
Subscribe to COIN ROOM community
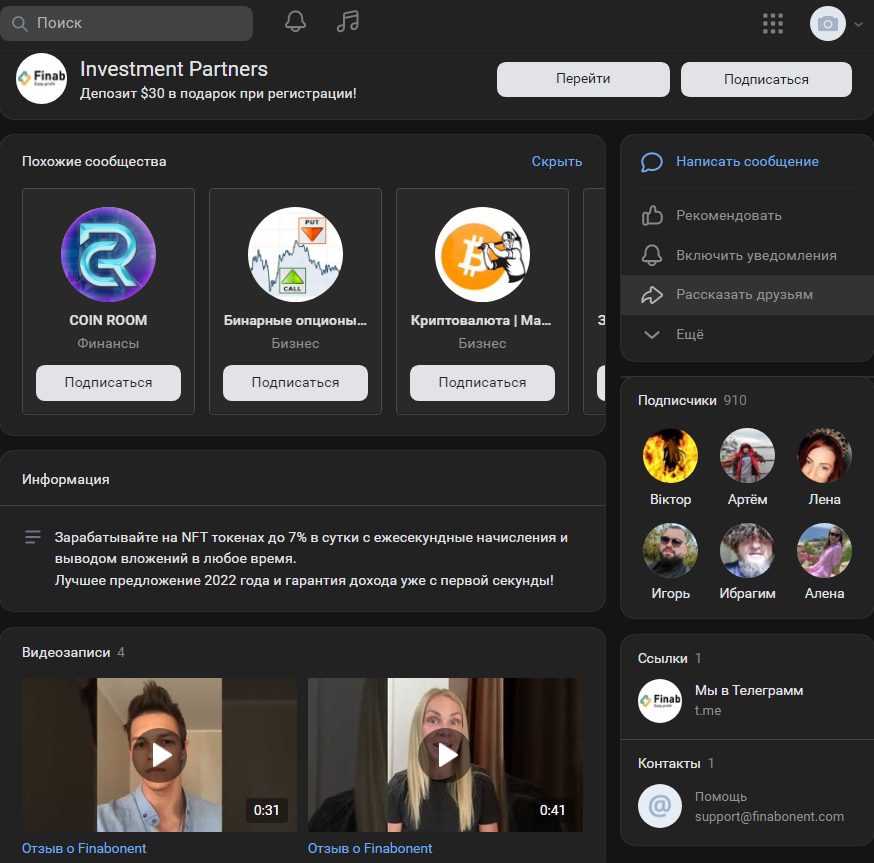[x=108, y=382]
